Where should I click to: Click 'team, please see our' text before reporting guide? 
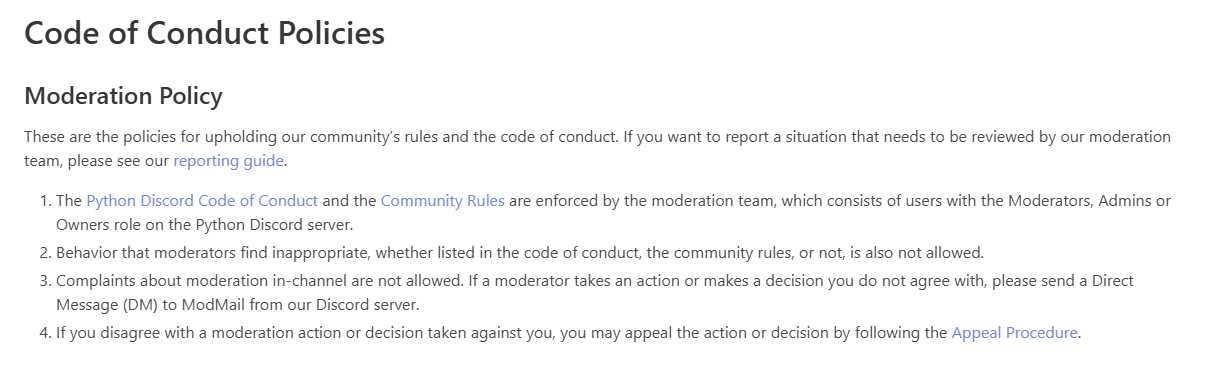tap(96, 160)
